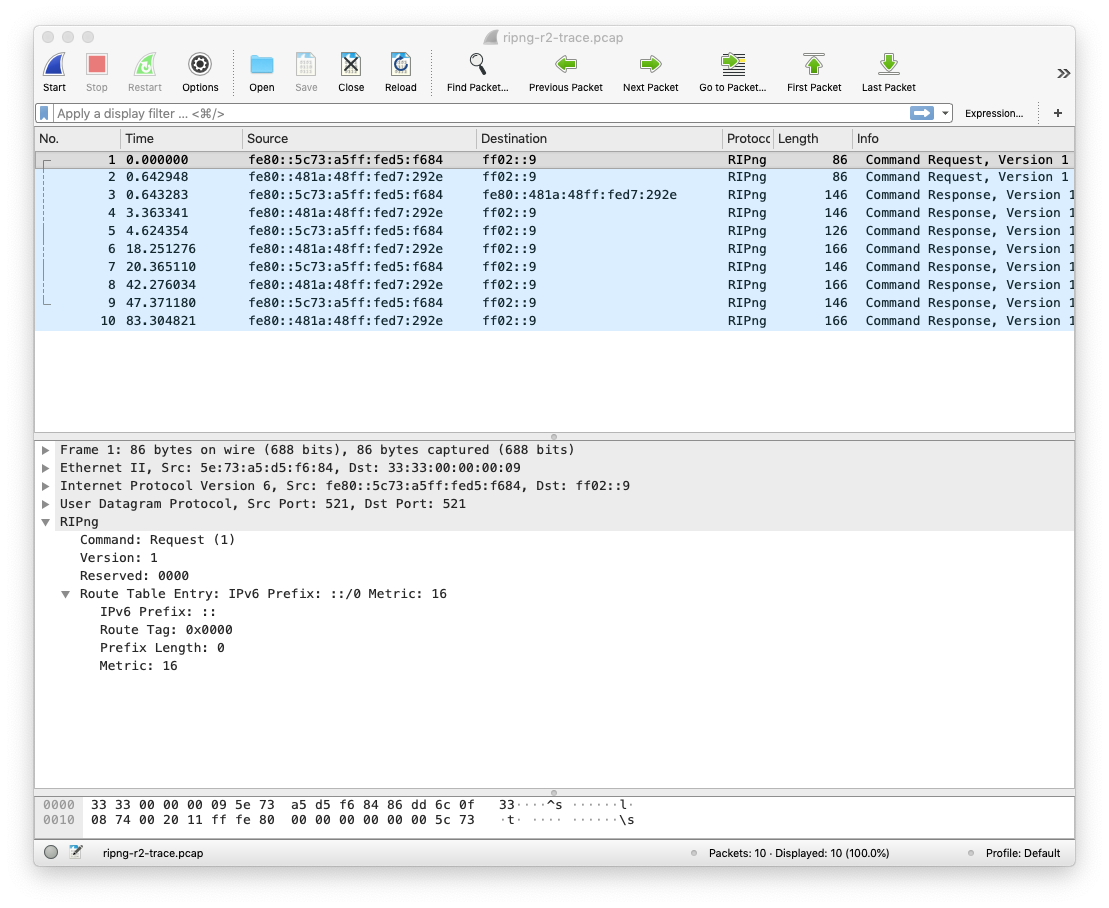Sort by Destination column header
This screenshot has width=1109, height=908.
(x=599, y=139)
